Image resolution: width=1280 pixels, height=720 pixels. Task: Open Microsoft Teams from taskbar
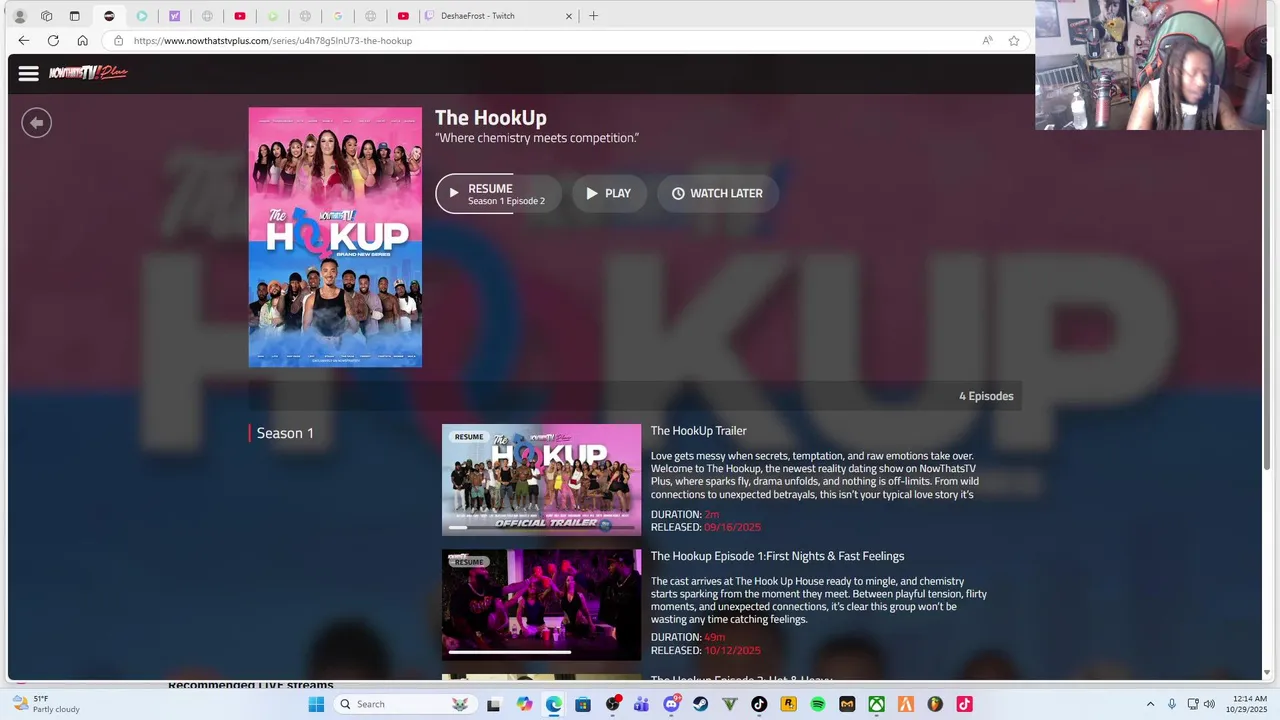(641, 704)
